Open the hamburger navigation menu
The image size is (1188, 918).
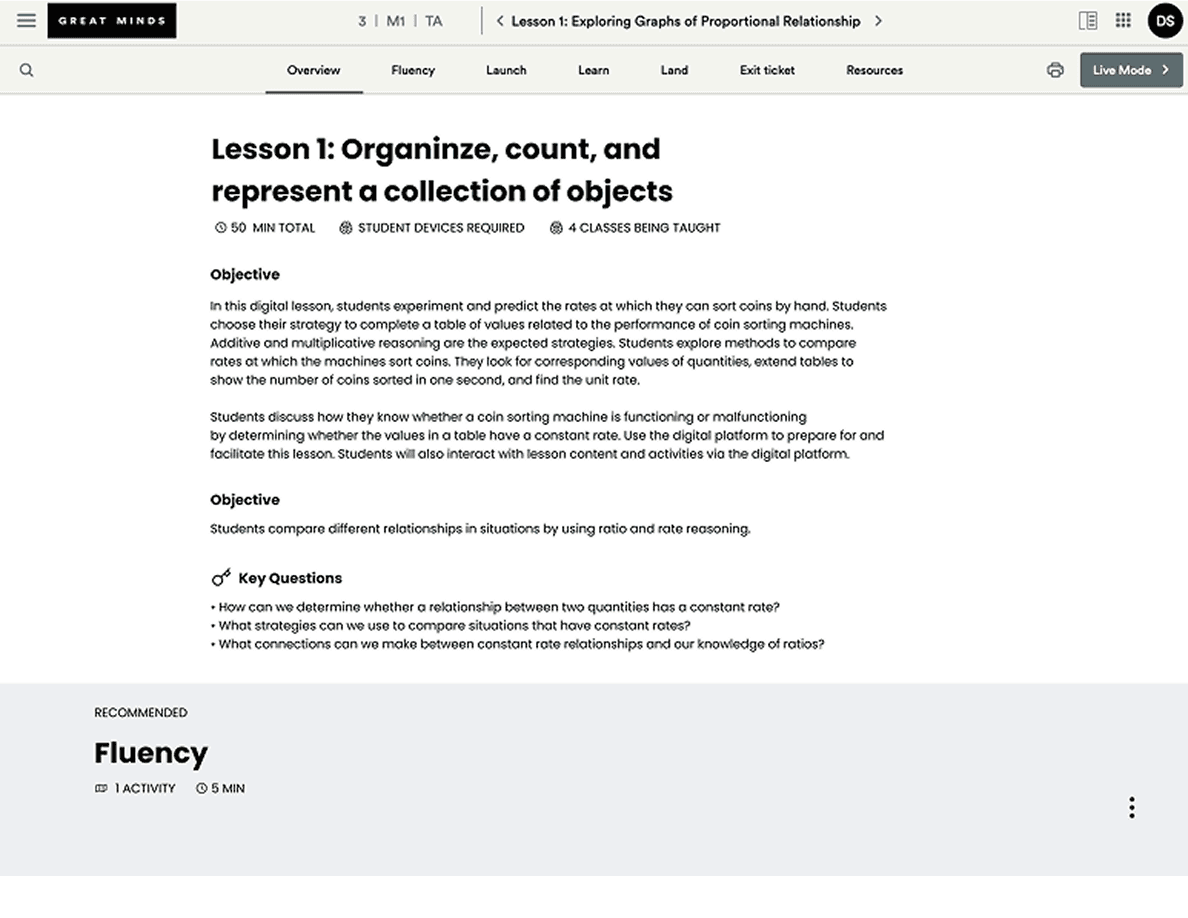(27, 20)
